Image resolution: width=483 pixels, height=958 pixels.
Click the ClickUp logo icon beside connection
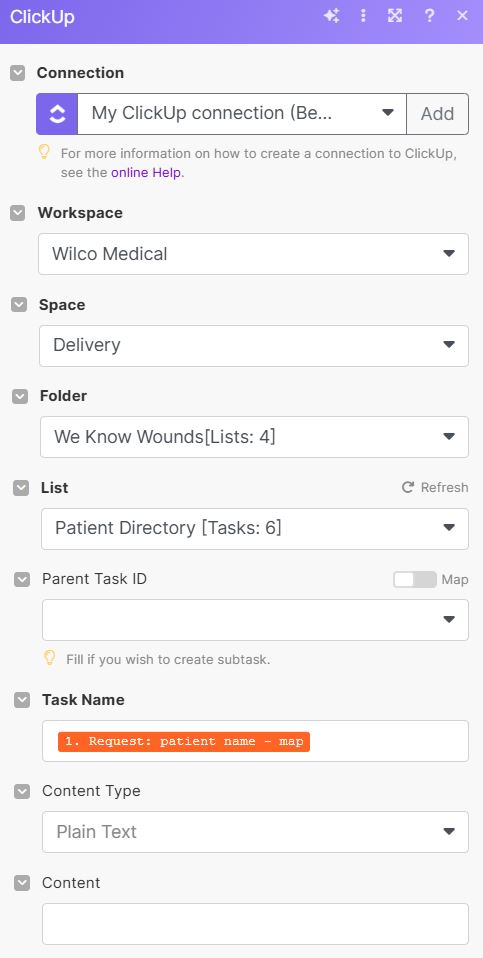tap(57, 114)
